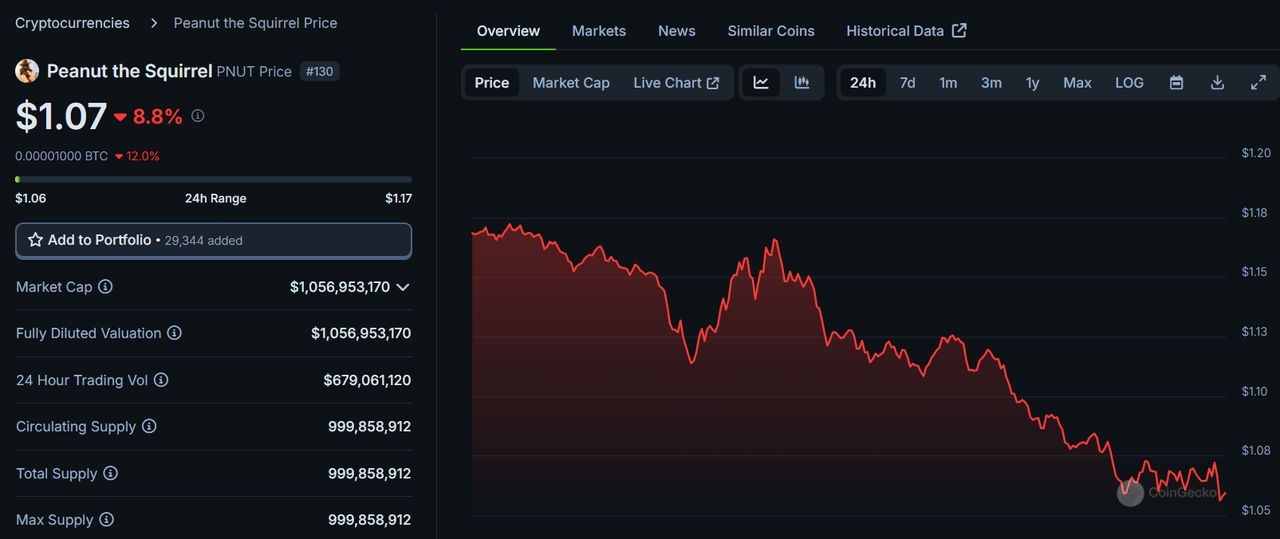Click the info icon next to 8.8% change
Image resolution: width=1280 pixels, height=539 pixels.
[x=198, y=116]
